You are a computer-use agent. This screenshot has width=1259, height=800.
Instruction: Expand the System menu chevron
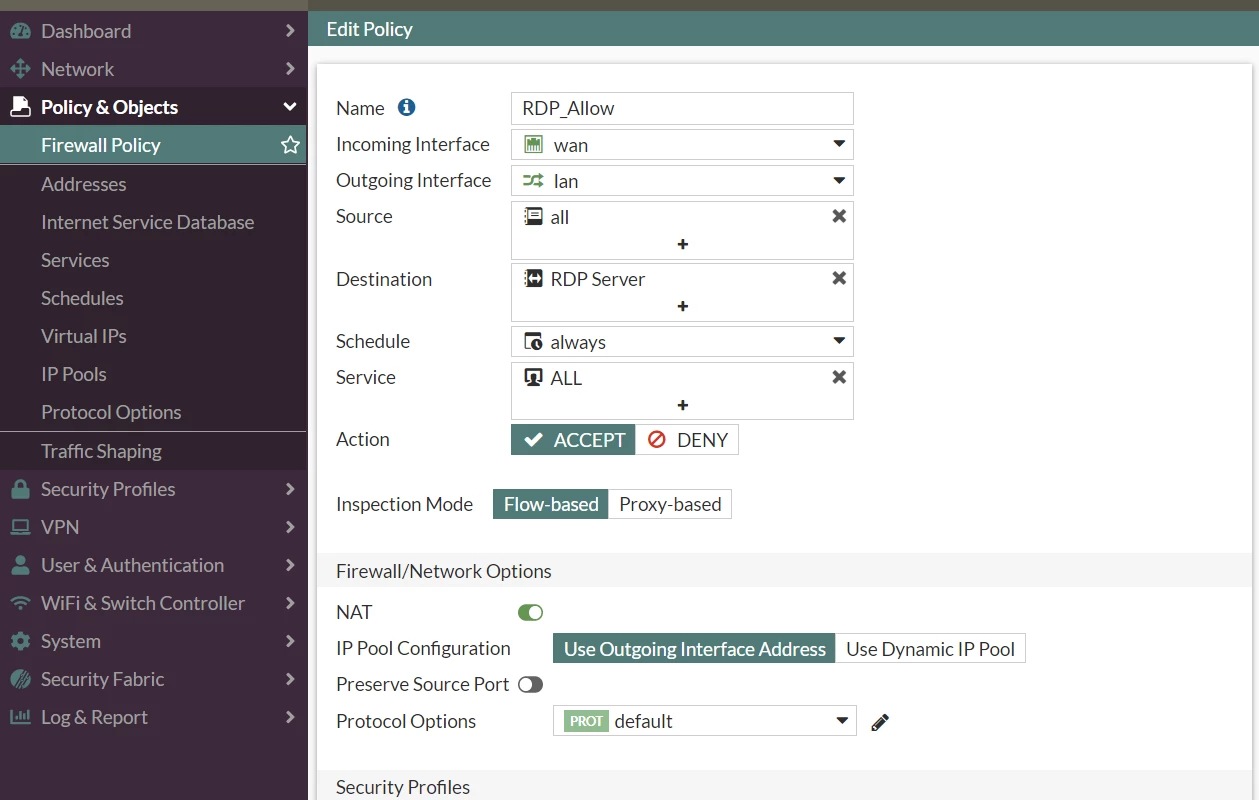pyautogui.click(x=290, y=641)
